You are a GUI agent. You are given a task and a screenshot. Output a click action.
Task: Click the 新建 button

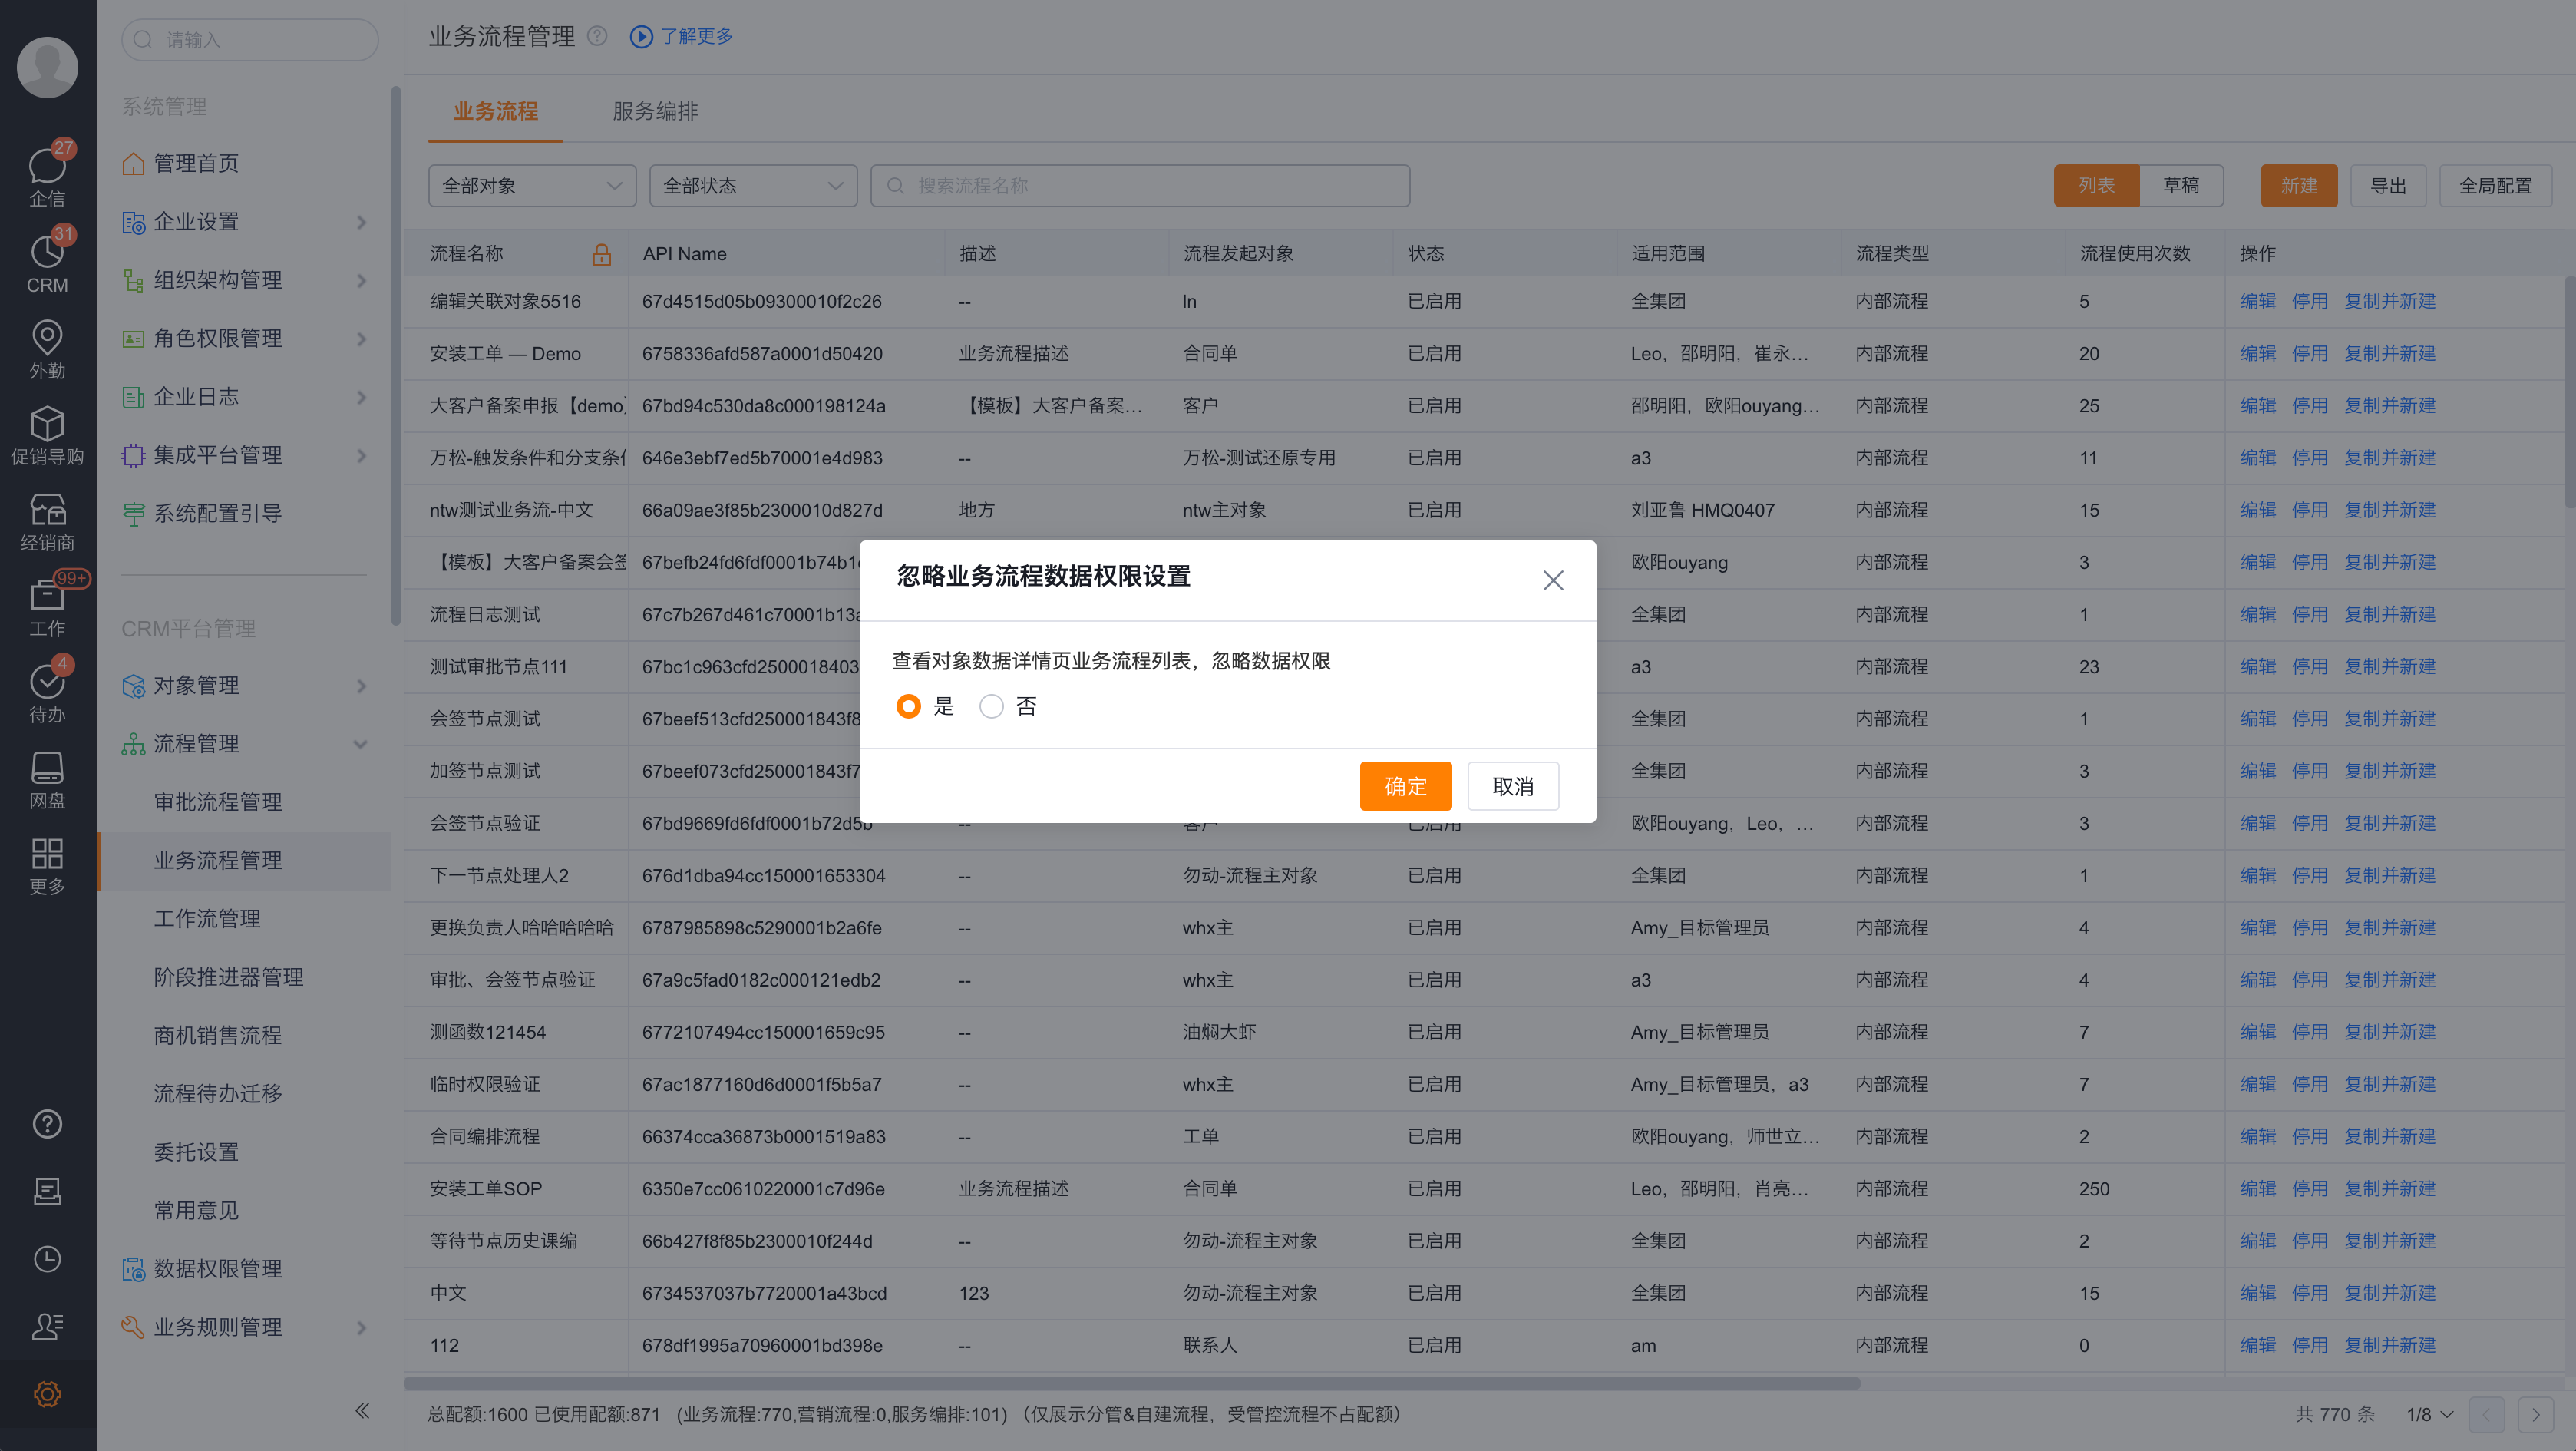(2298, 186)
